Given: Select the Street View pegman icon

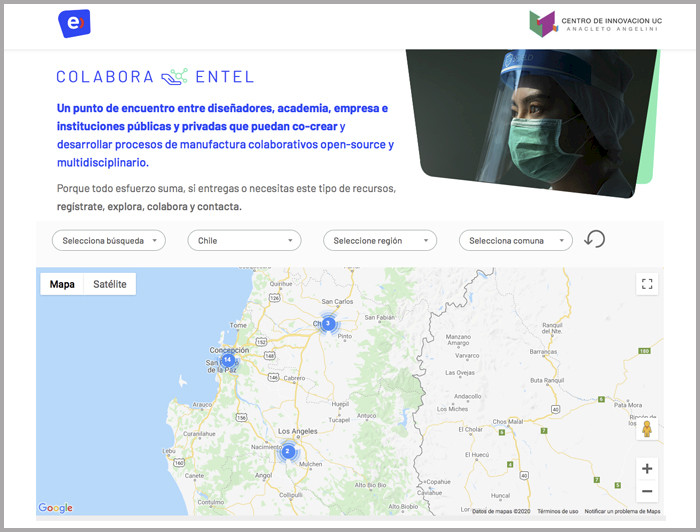Looking at the screenshot, I should [x=647, y=430].
